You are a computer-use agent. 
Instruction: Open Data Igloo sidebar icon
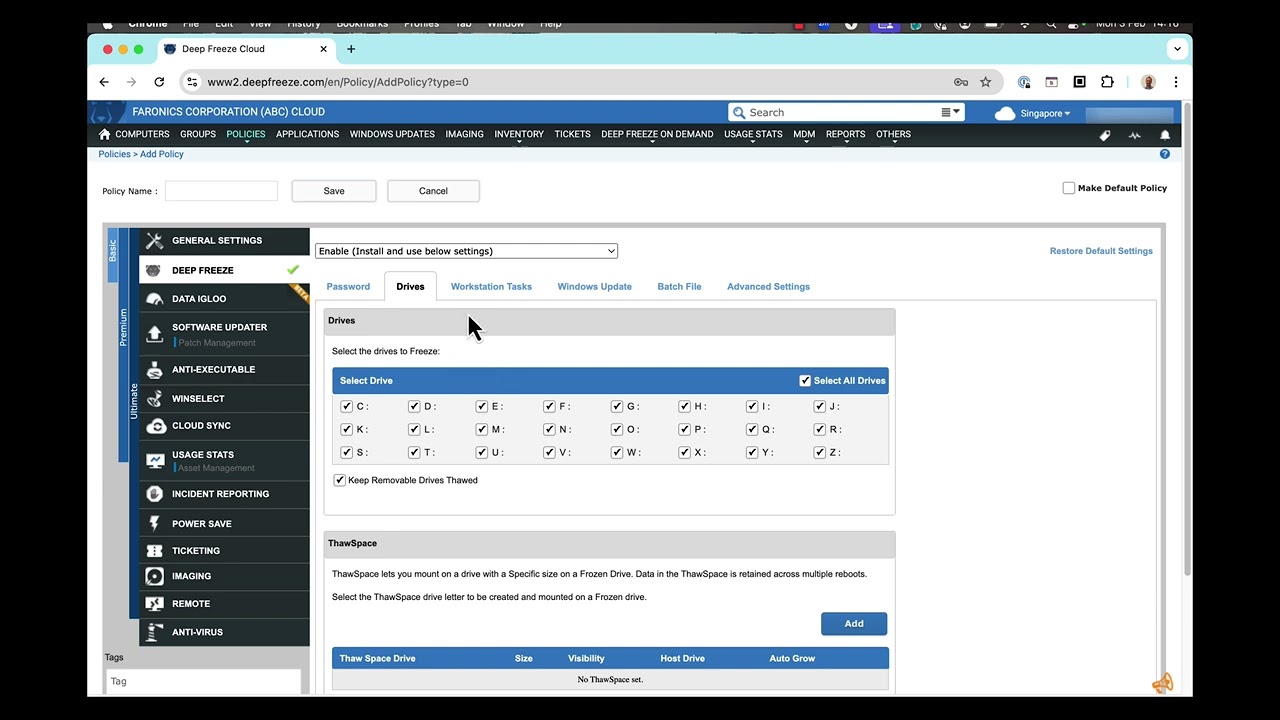click(x=154, y=299)
